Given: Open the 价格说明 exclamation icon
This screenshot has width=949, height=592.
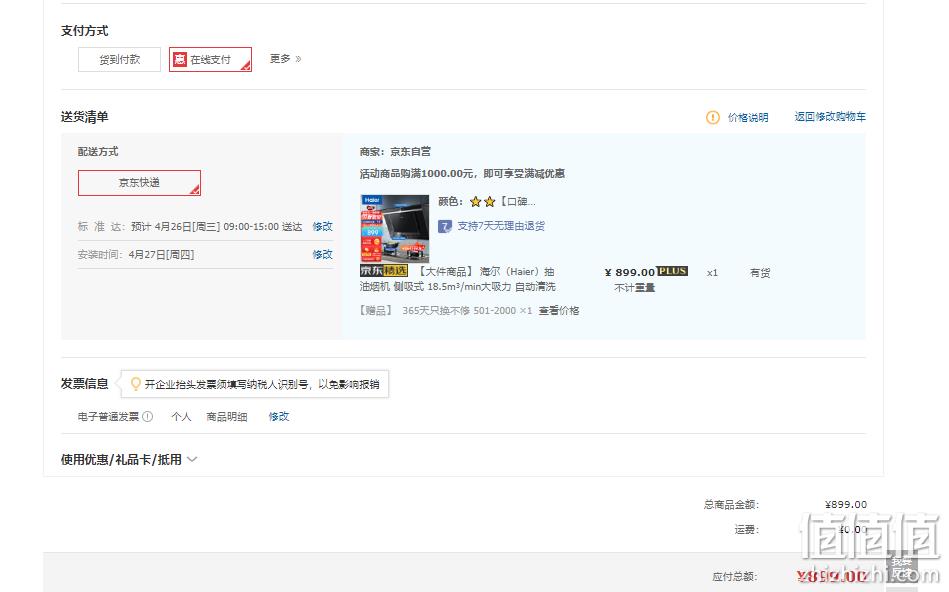Looking at the screenshot, I should click(713, 117).
